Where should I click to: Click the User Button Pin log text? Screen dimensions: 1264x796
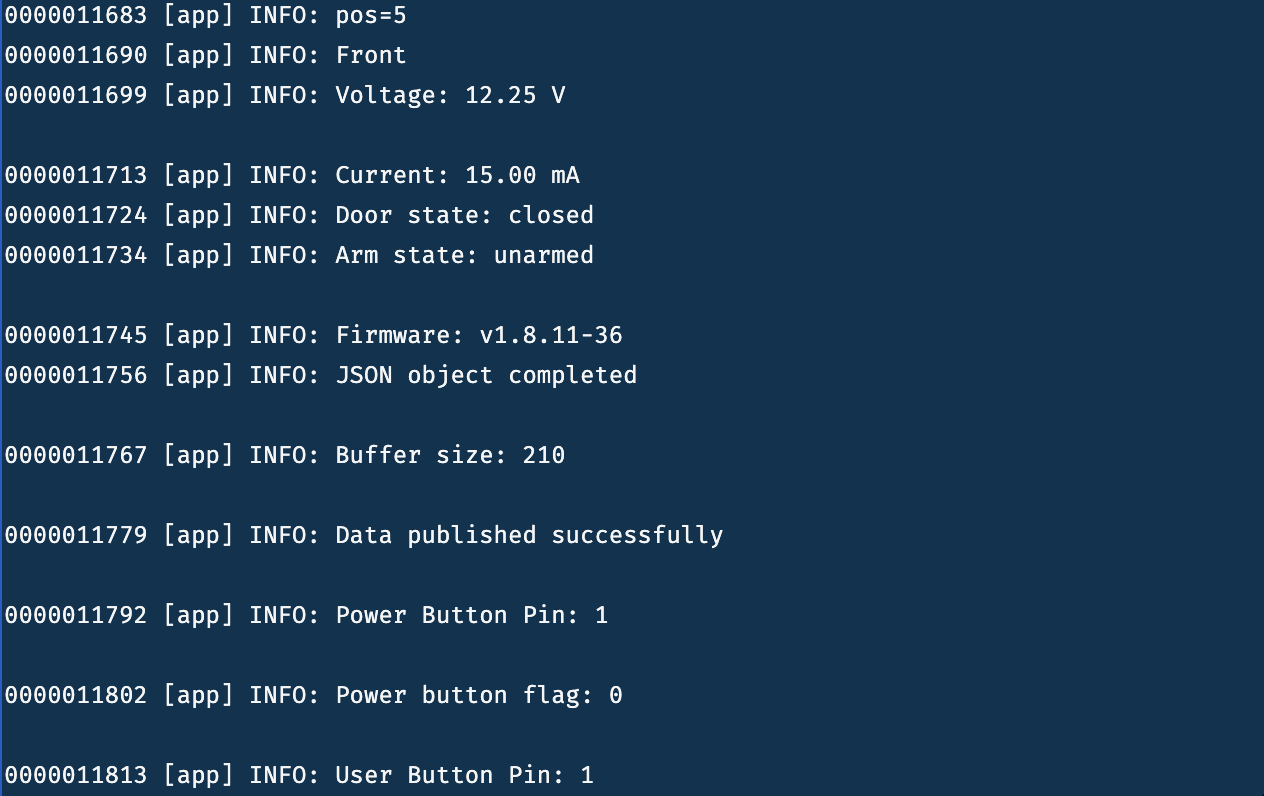464,776
